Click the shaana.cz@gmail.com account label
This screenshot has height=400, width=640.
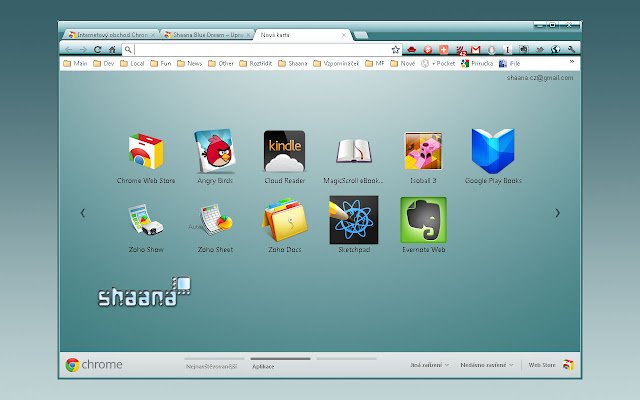540,78
